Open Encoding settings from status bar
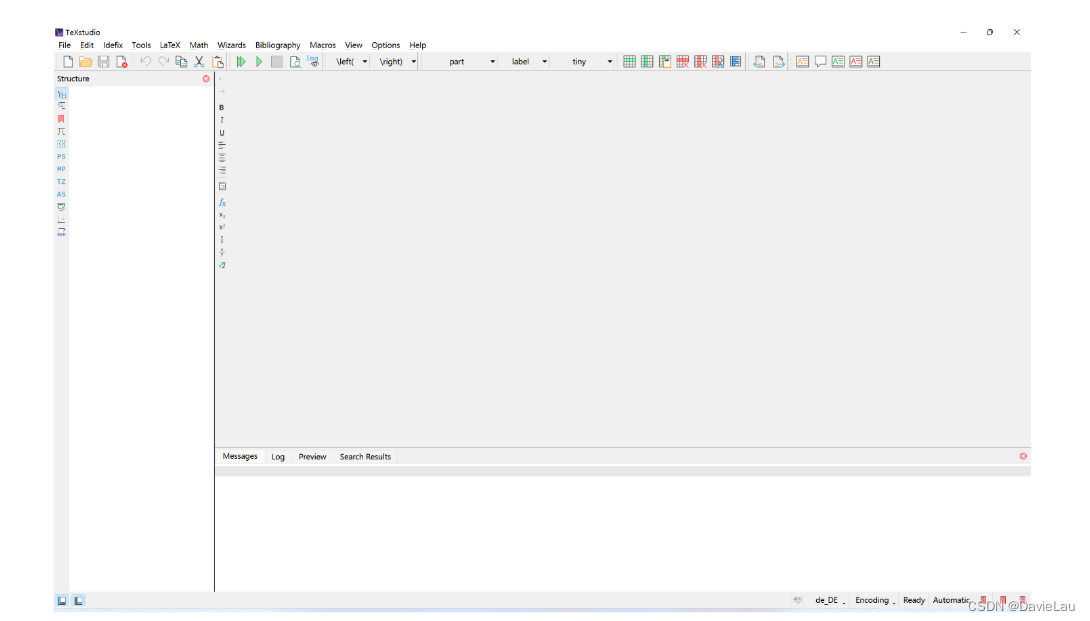The width and height of the screenshot is (1090, 621). pos(871,600)
